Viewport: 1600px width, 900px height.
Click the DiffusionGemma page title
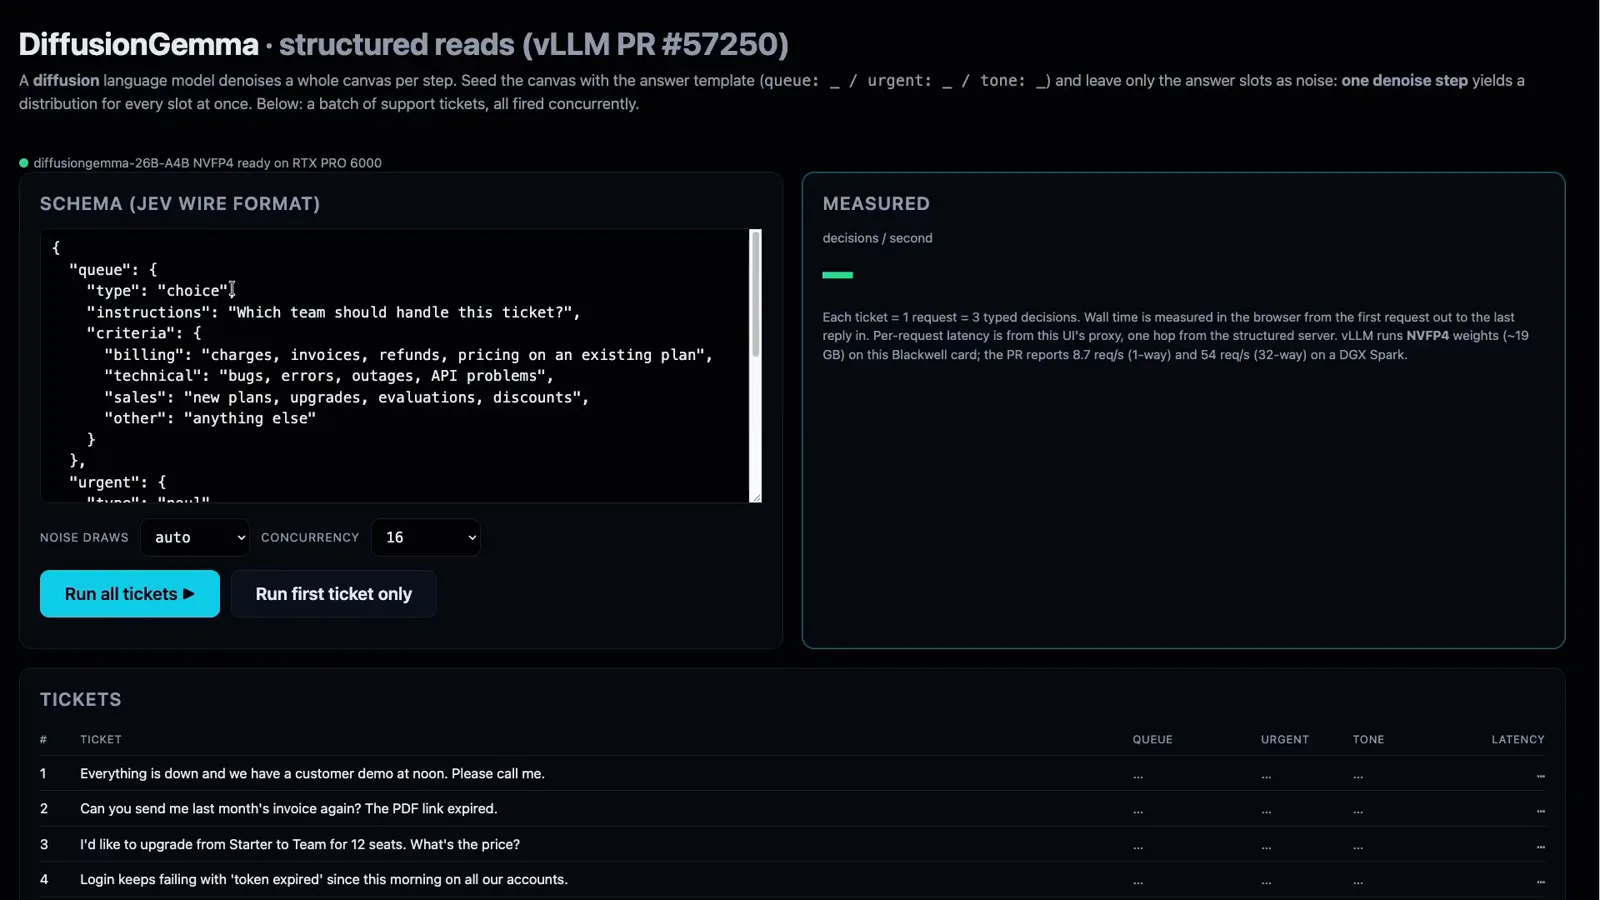139,44
